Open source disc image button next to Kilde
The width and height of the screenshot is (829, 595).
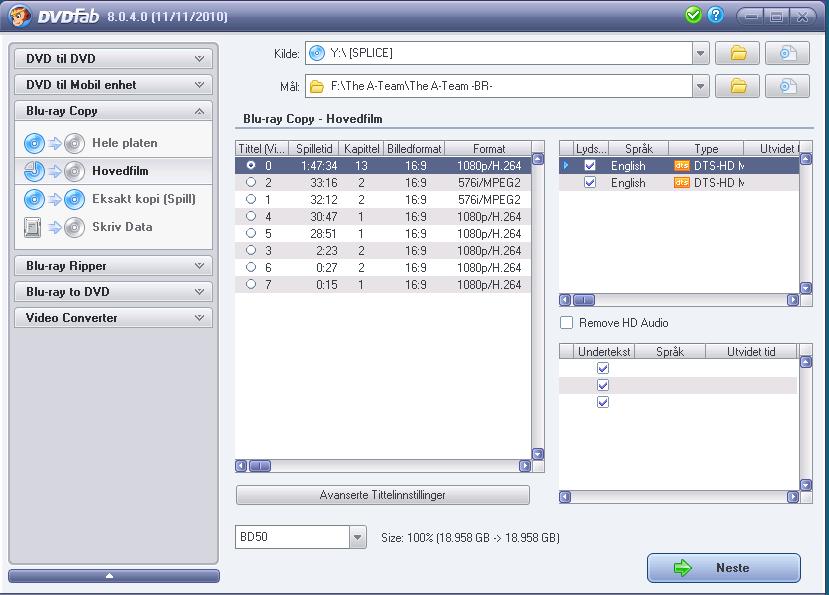click(787, 53)
